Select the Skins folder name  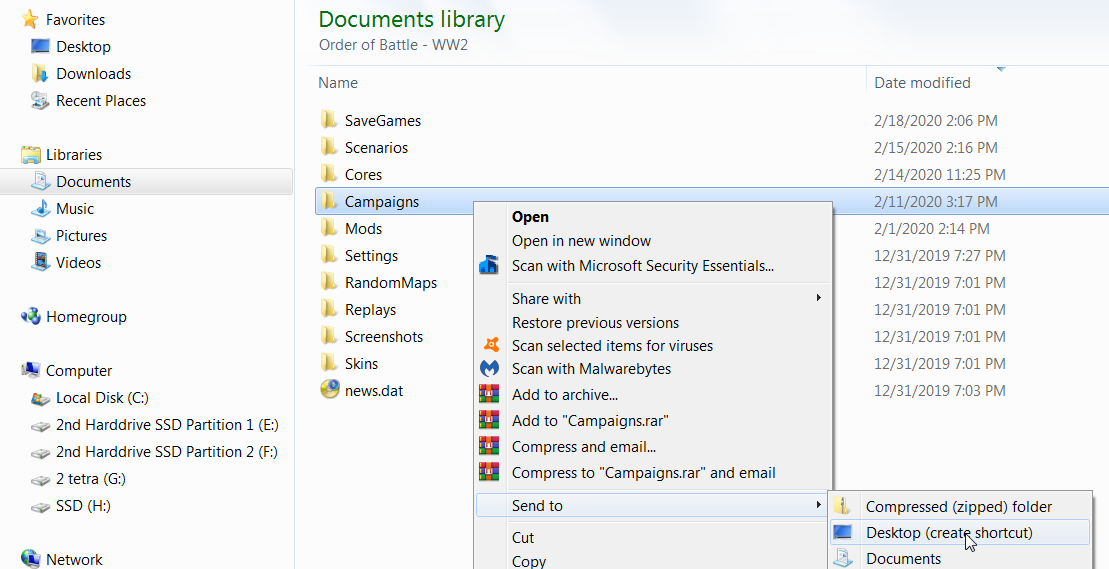(361, 363)
